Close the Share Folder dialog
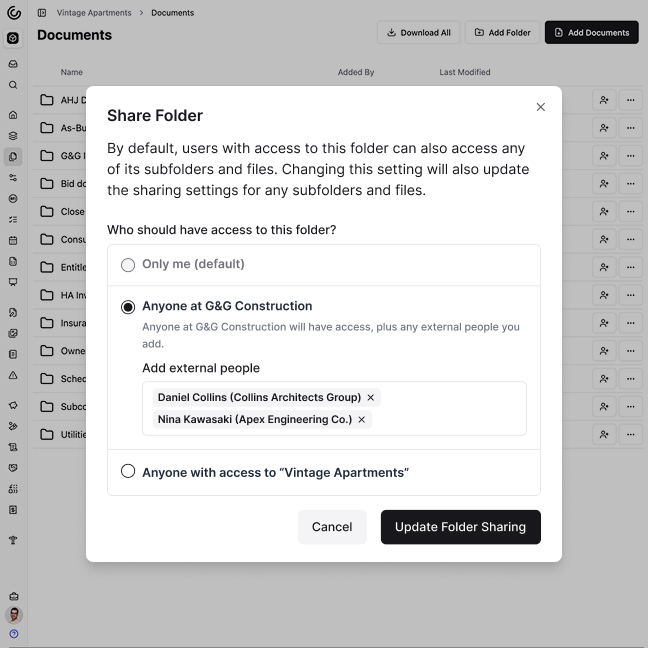Screen dimensions: 648x648 tap(541, 107)
